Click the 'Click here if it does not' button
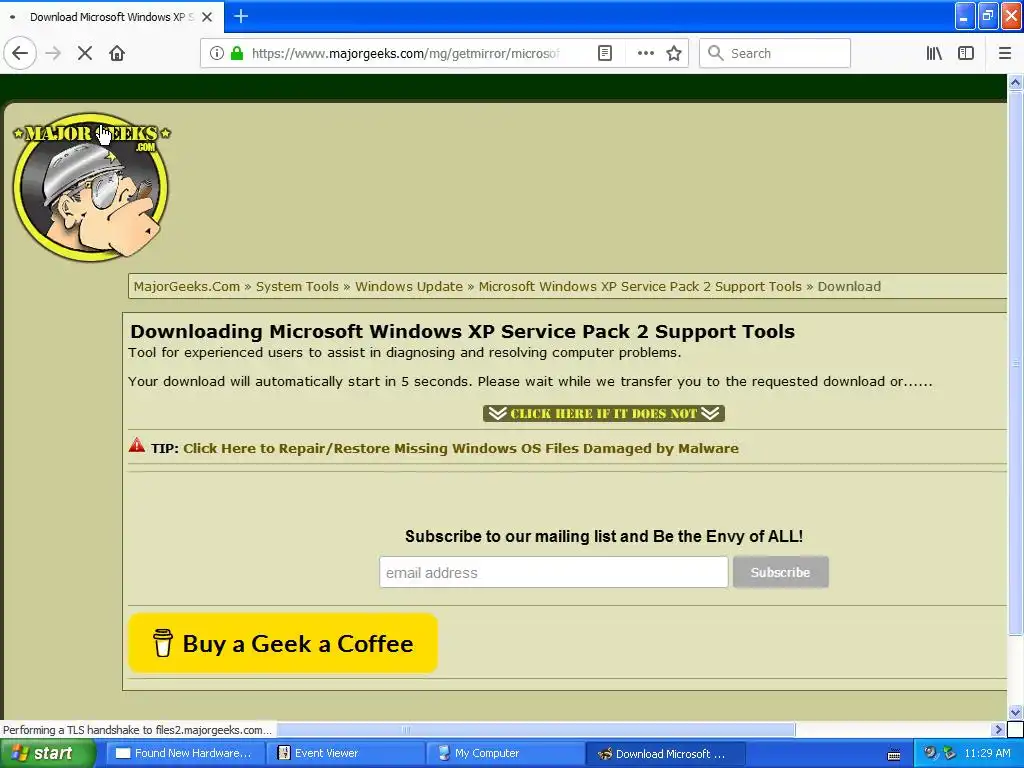 coord(604,413)
